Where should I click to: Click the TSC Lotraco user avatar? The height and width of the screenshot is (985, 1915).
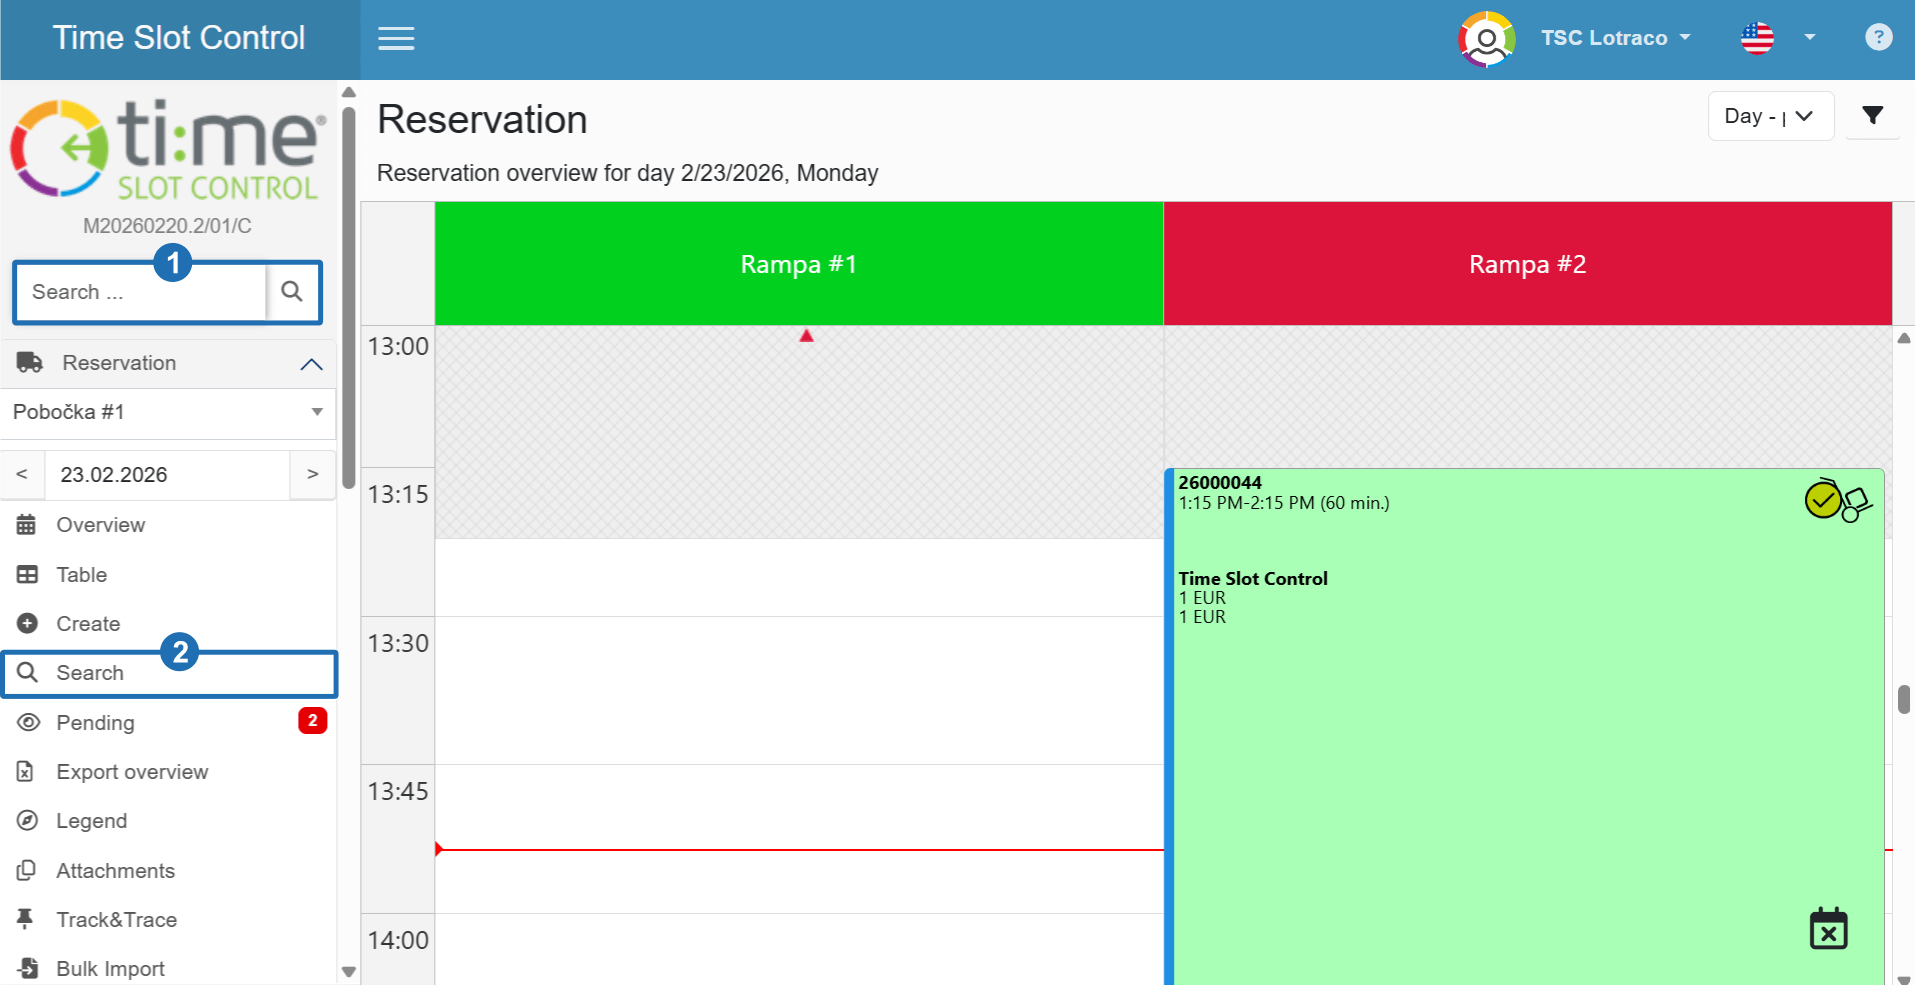coord(1486,39)
